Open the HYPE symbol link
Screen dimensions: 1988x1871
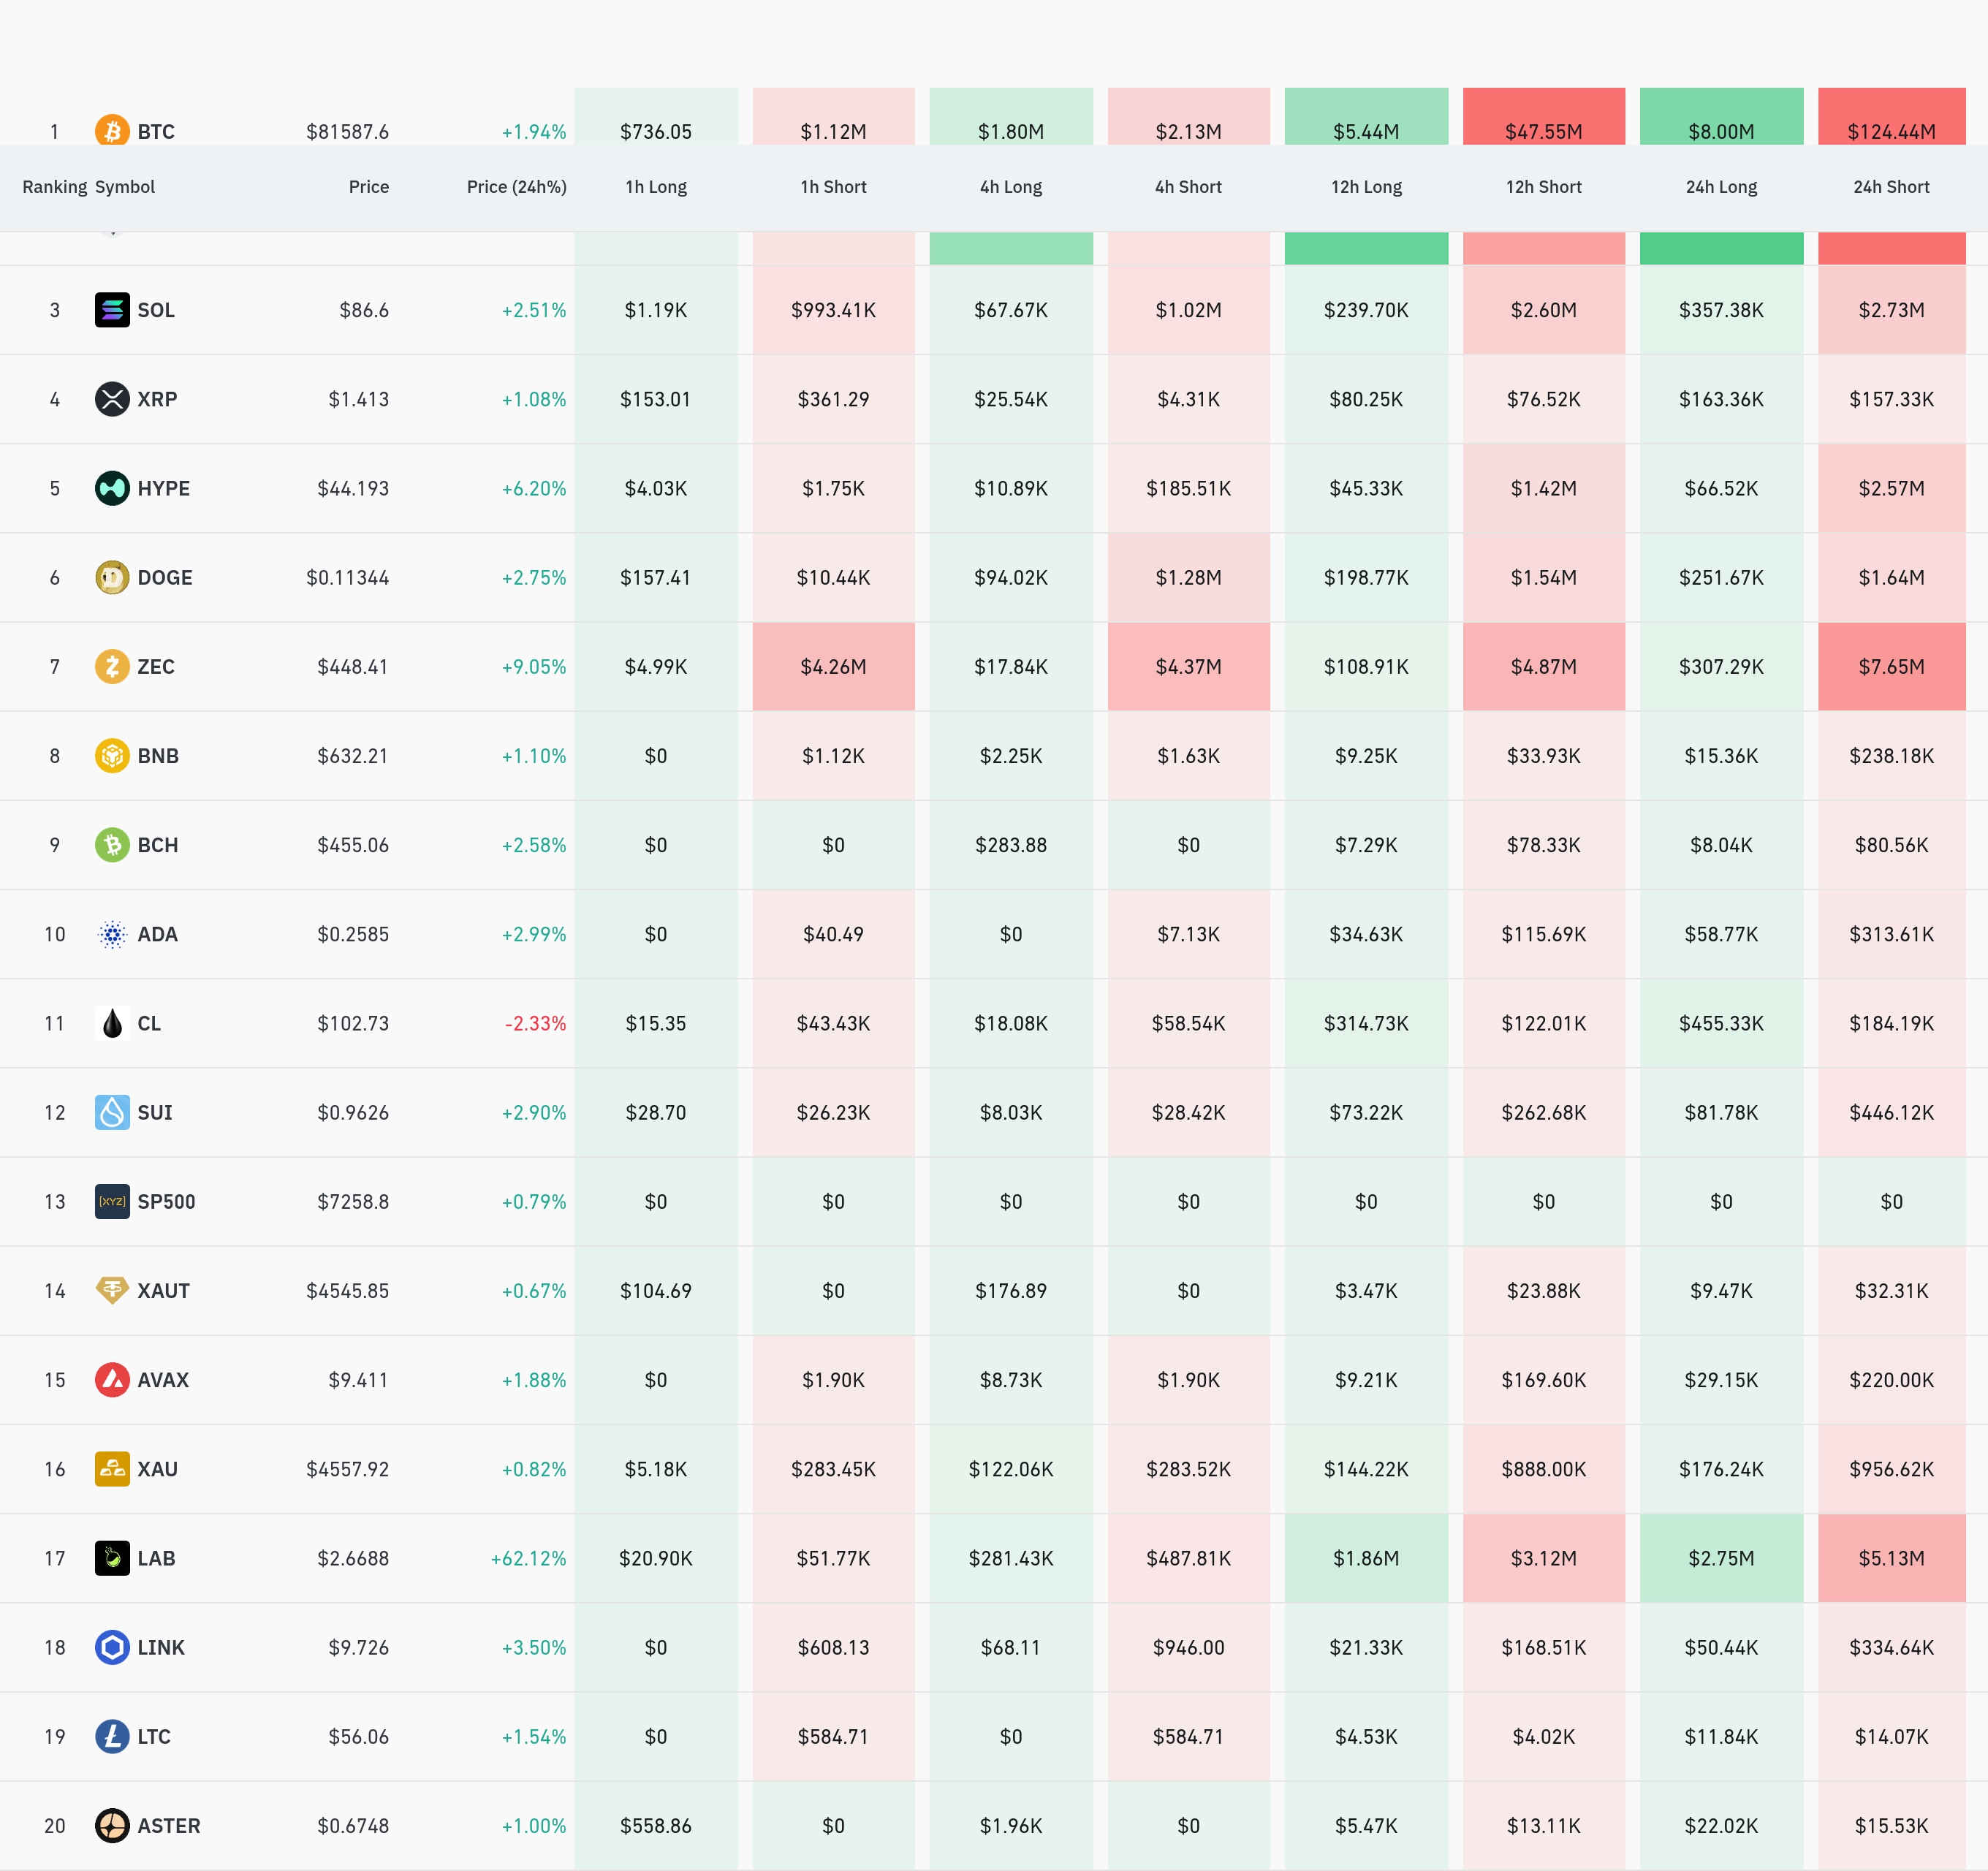[x=164, y=488]
